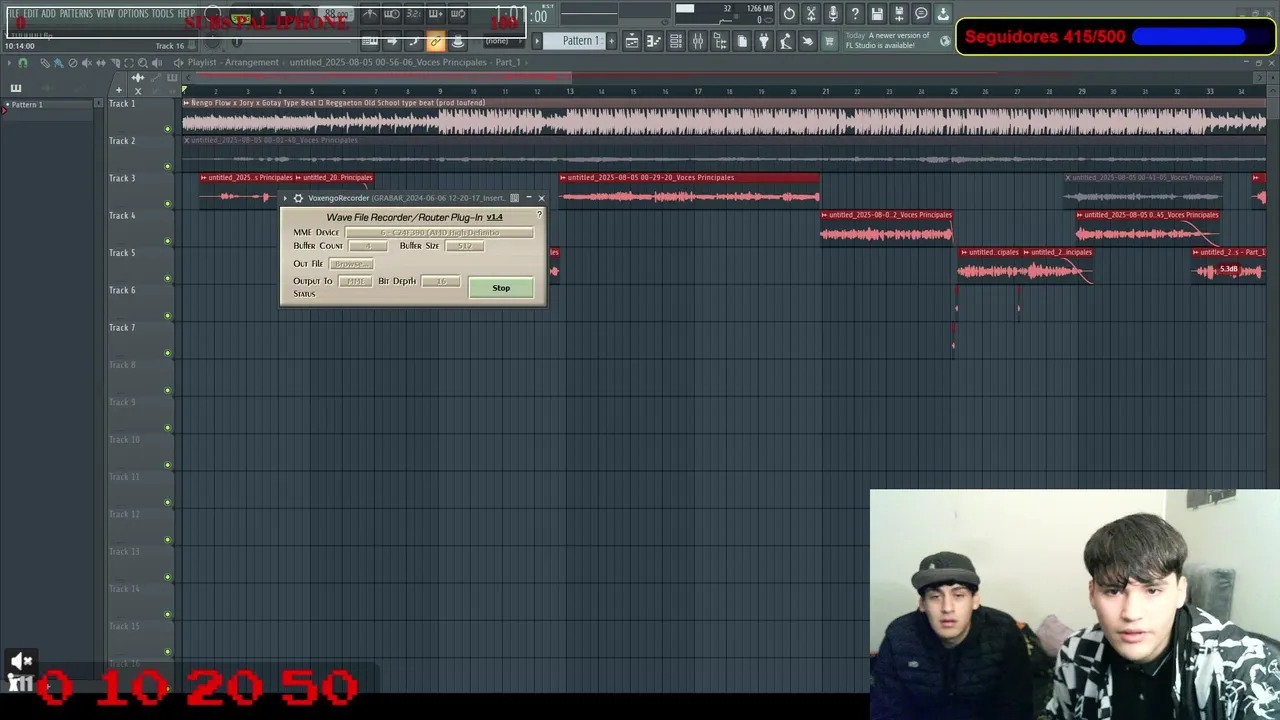Open the OPTIONS menu
1280x720 pixels.
133,13
